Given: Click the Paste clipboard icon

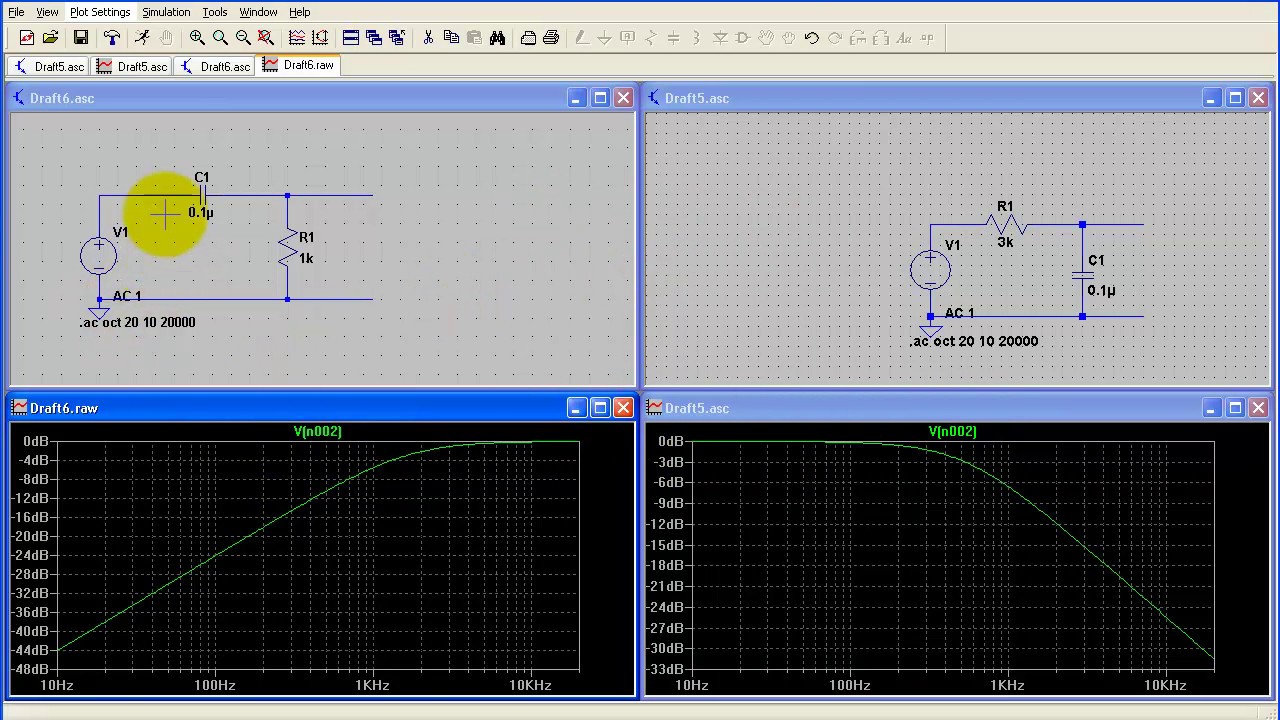Looking at the screenshot, I should (x=474, y=38).
